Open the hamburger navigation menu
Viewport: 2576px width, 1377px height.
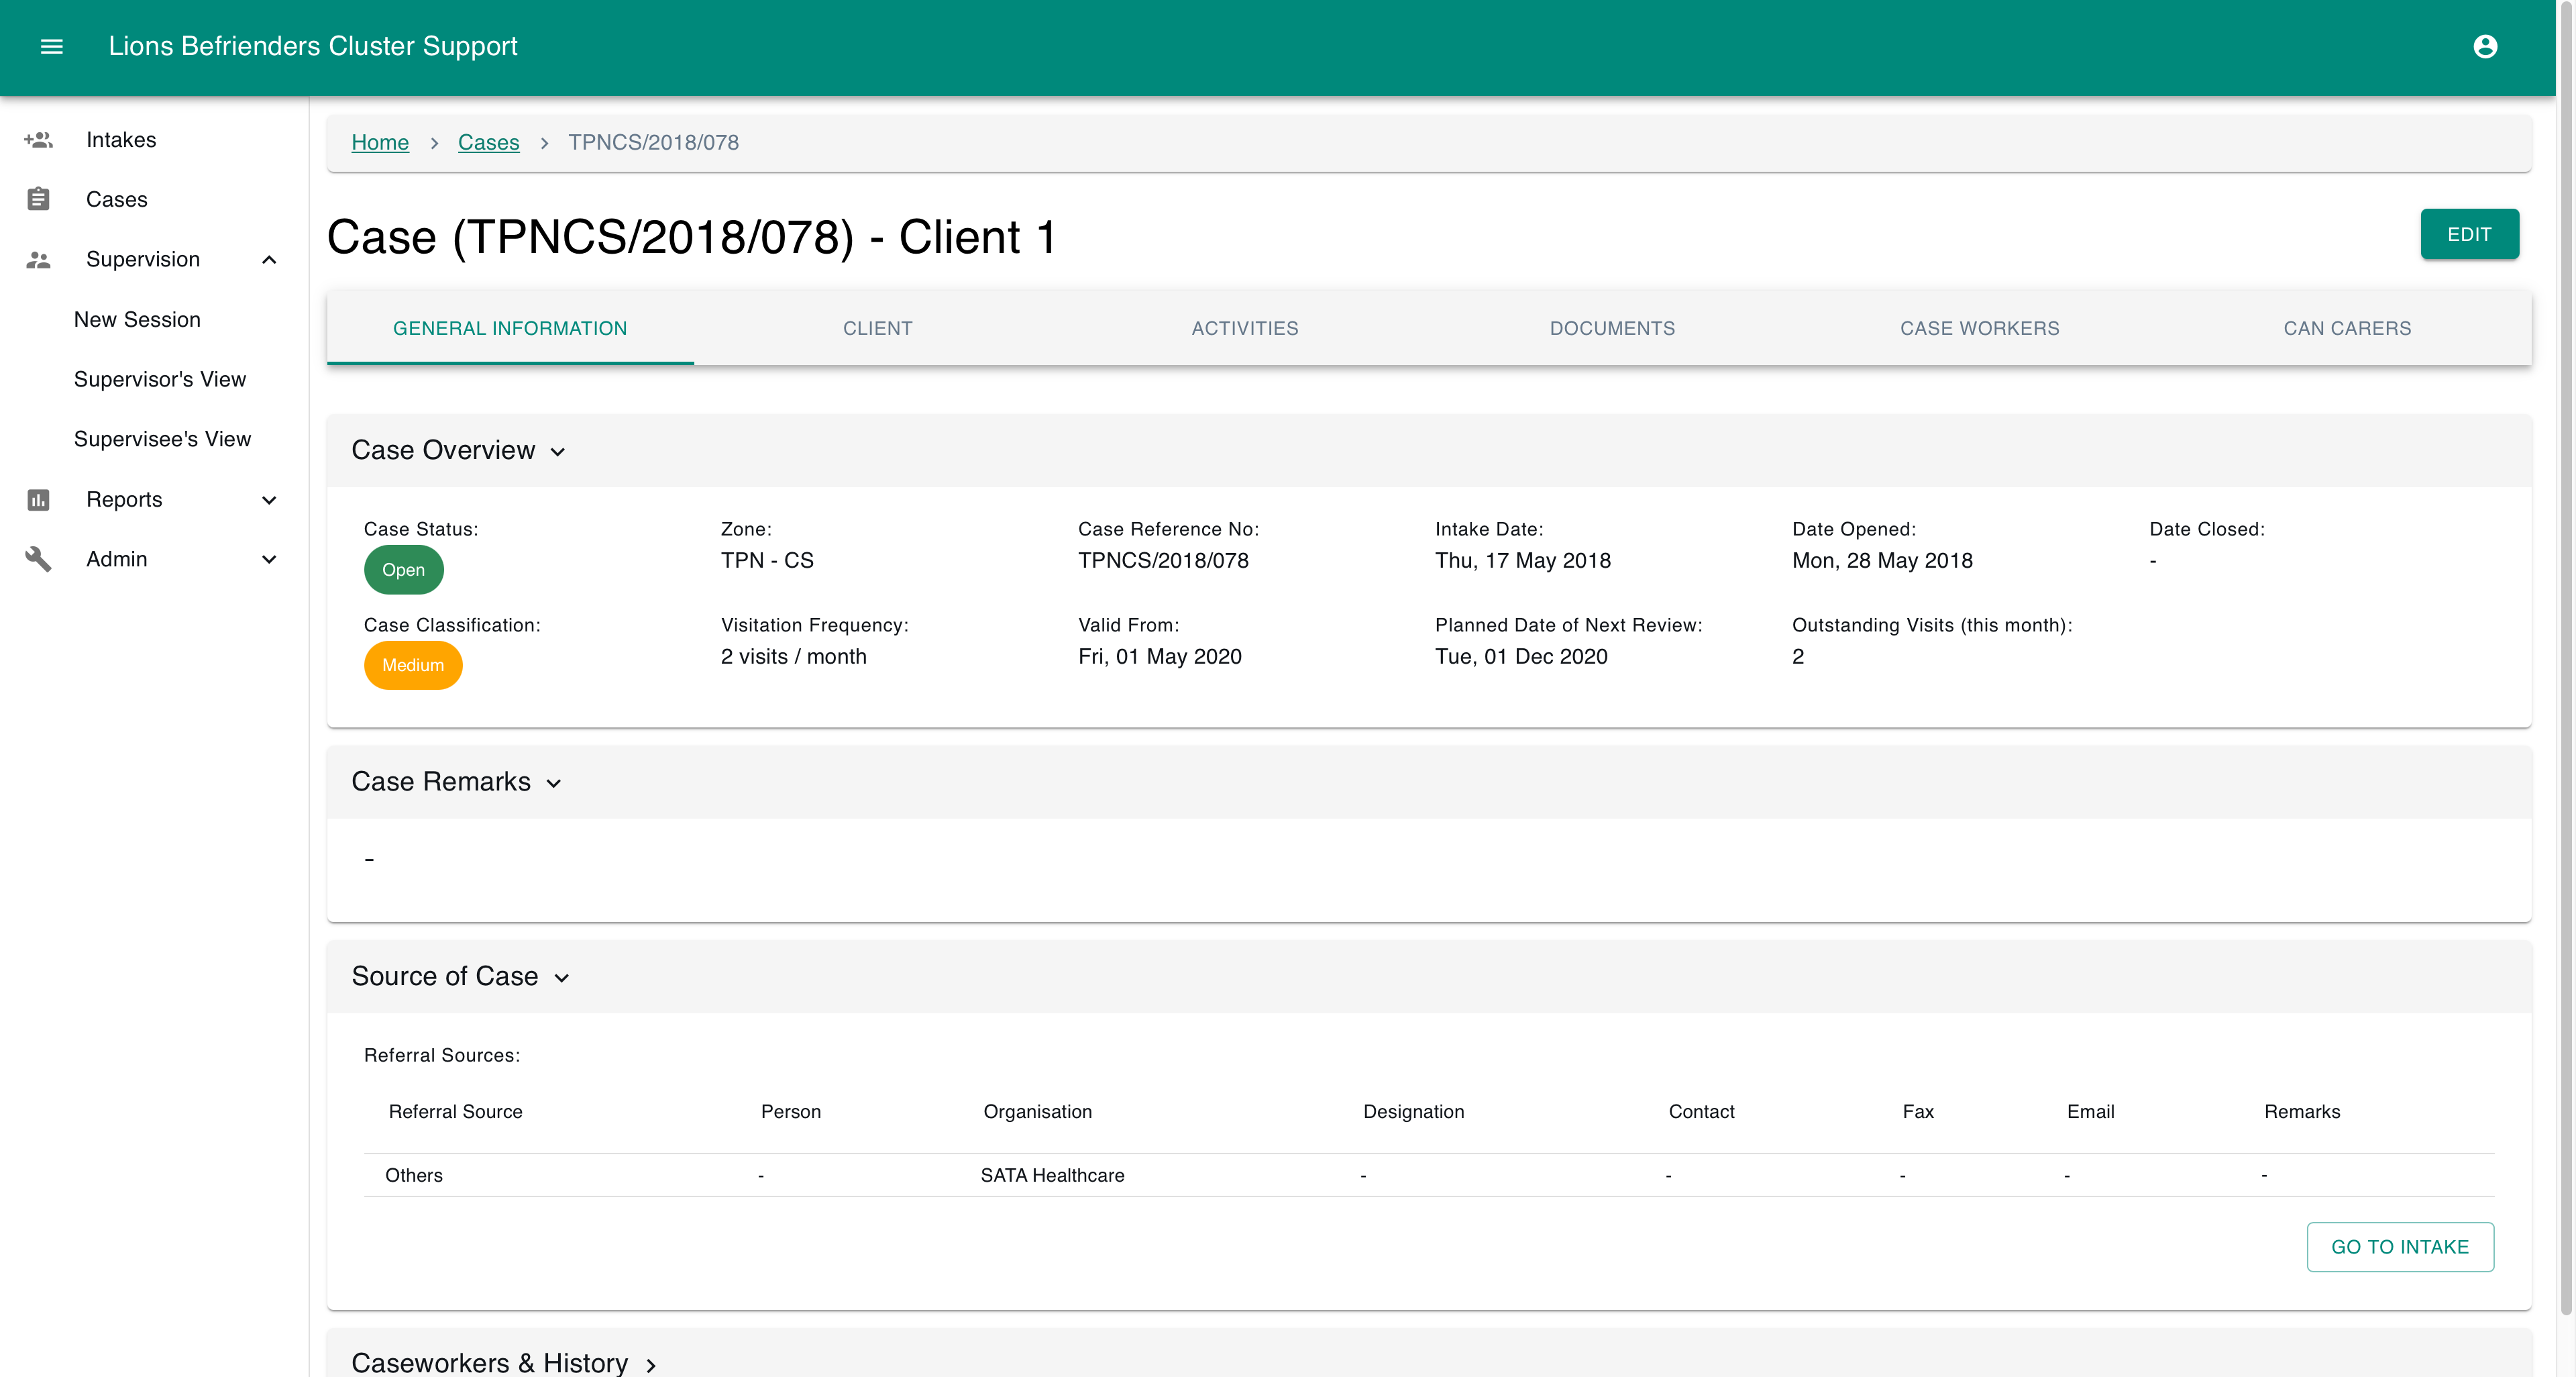tap(51, 46)
